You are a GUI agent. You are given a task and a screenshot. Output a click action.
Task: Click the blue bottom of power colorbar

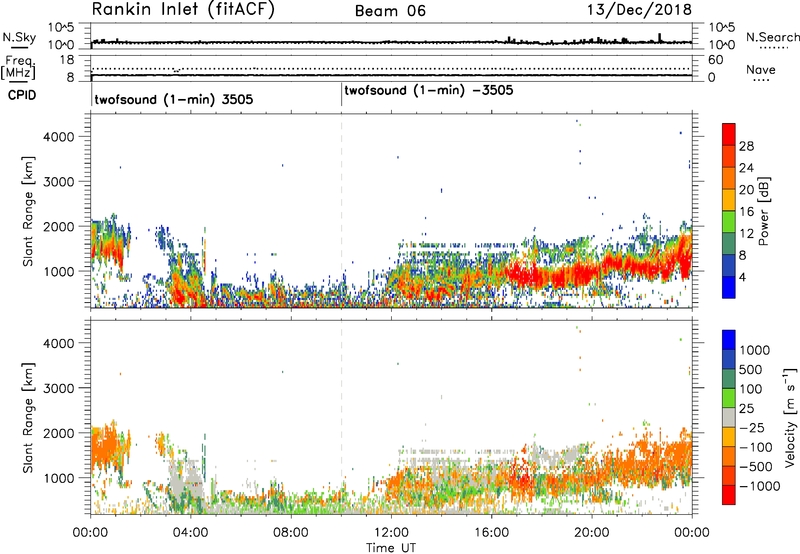(x=729, y=288)
